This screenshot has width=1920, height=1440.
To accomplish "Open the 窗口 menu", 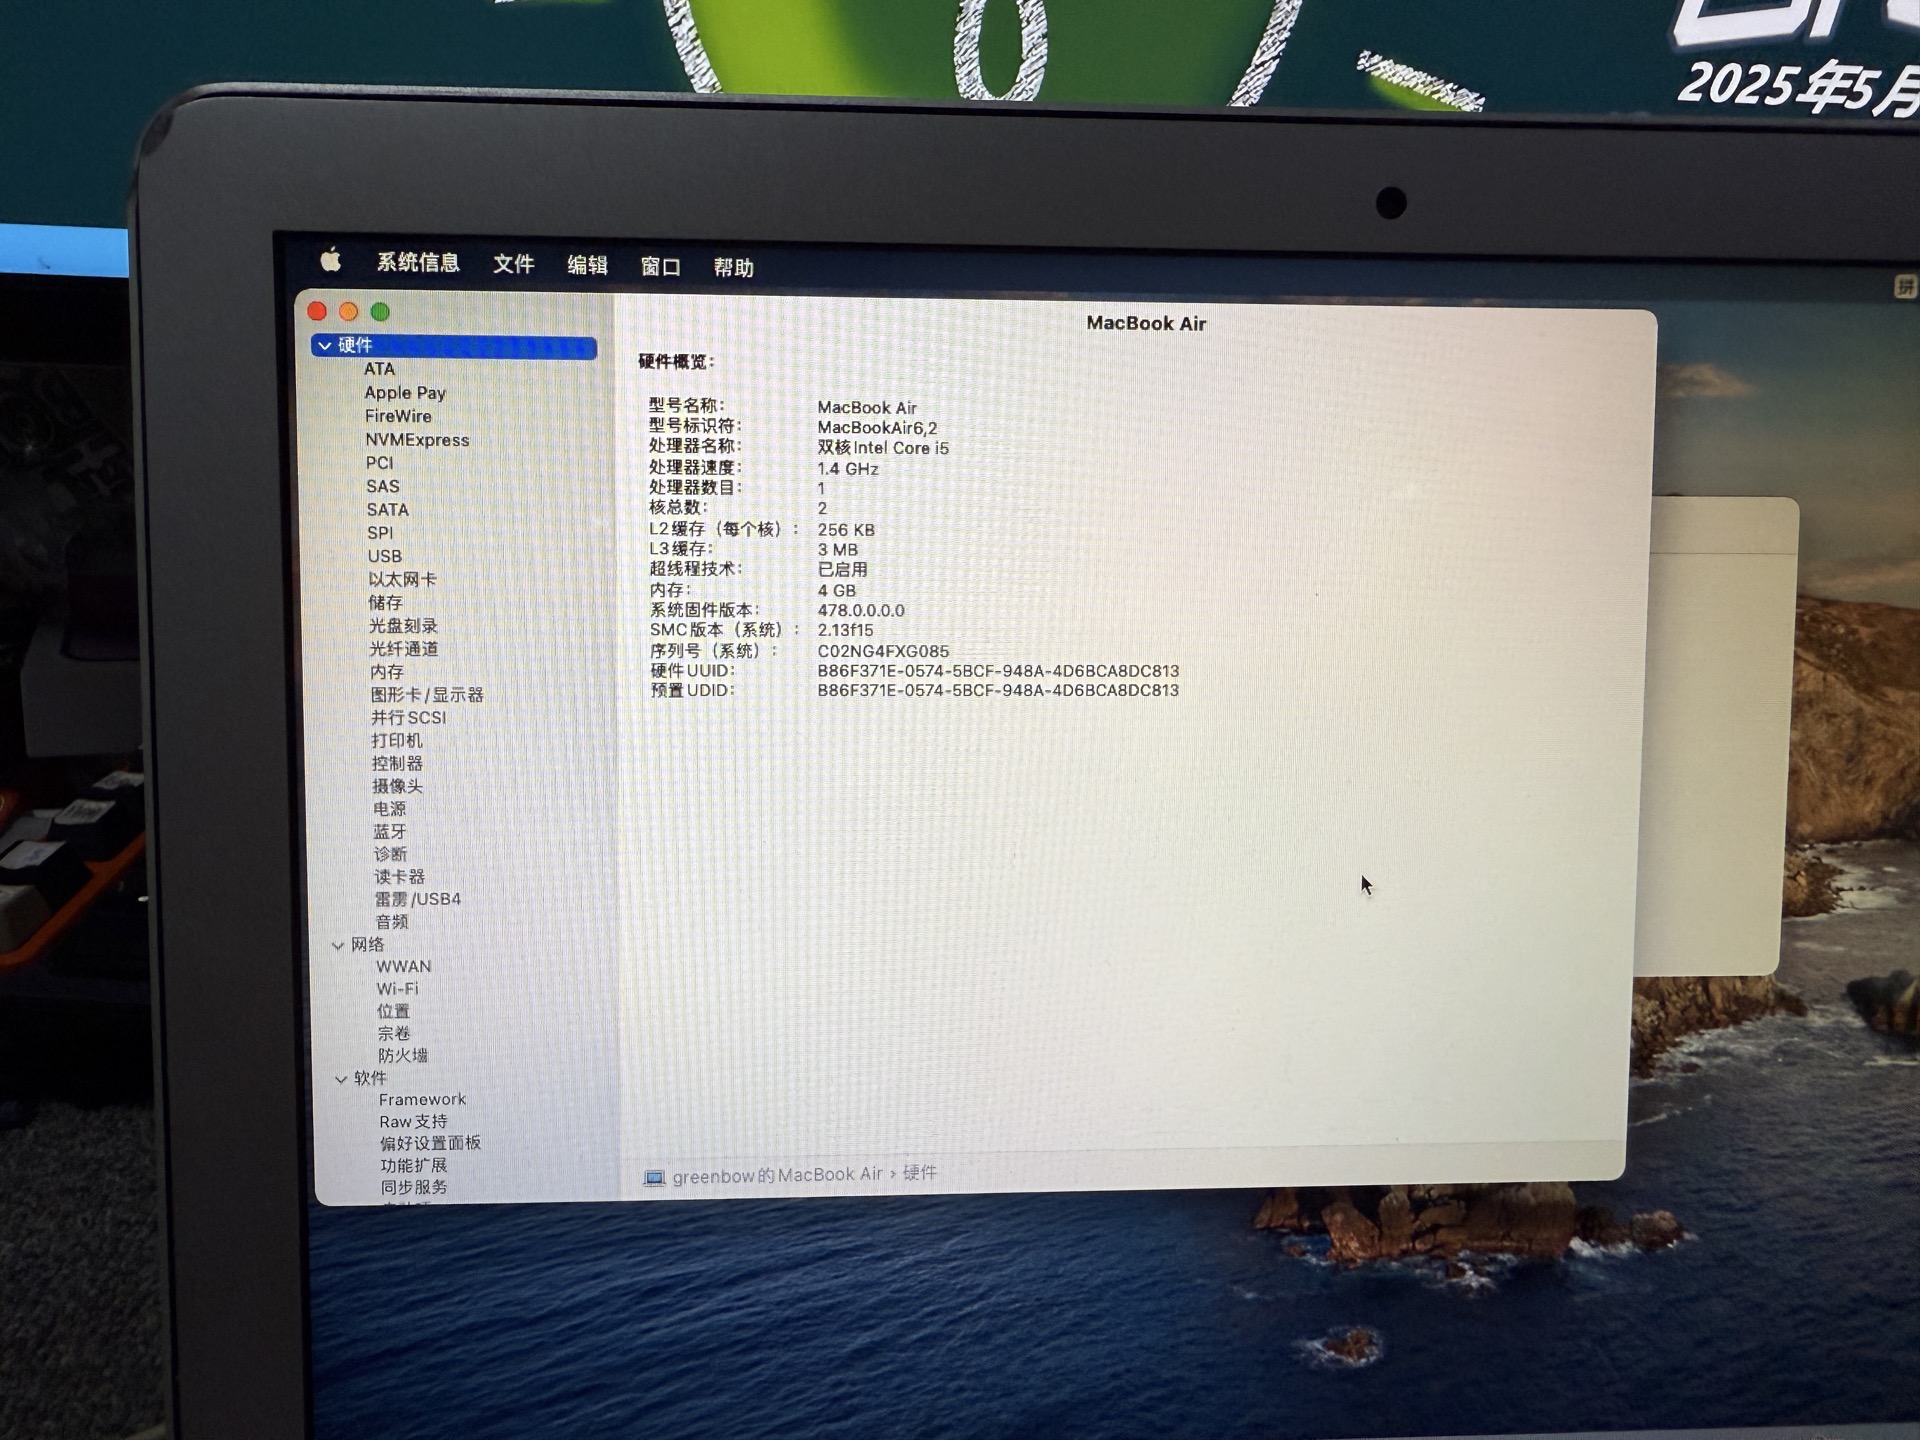I will (x=660, y=267).
